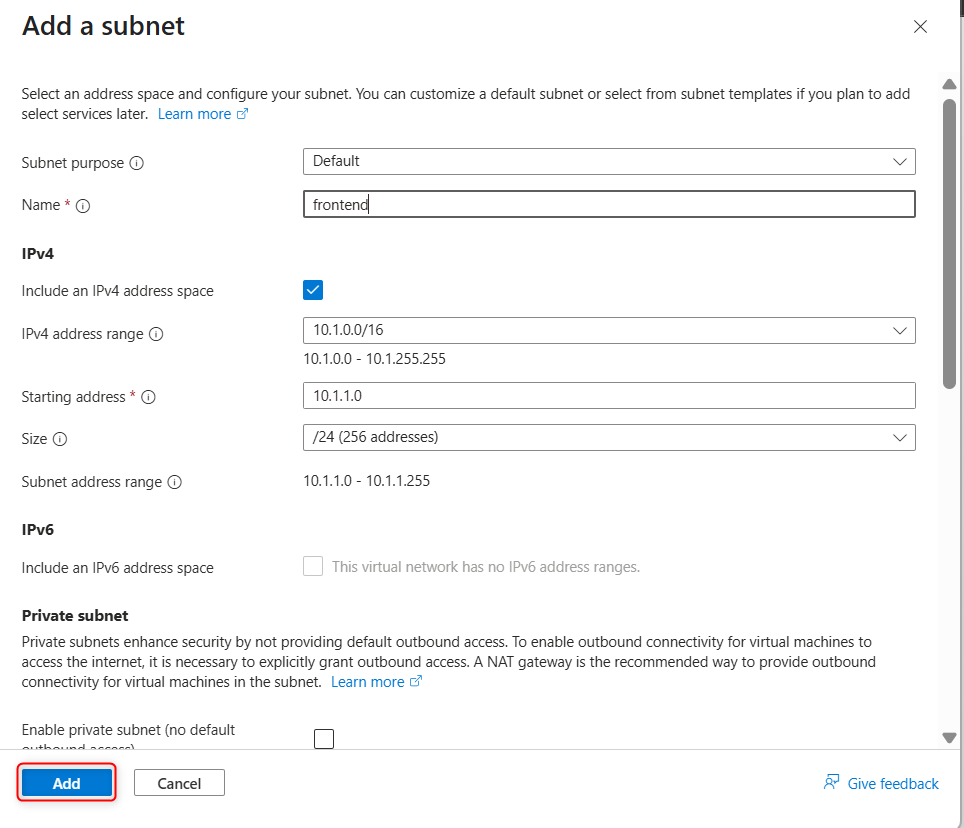
Task: Uncheck Include an IPv4 address space
Action: (313, 290)
